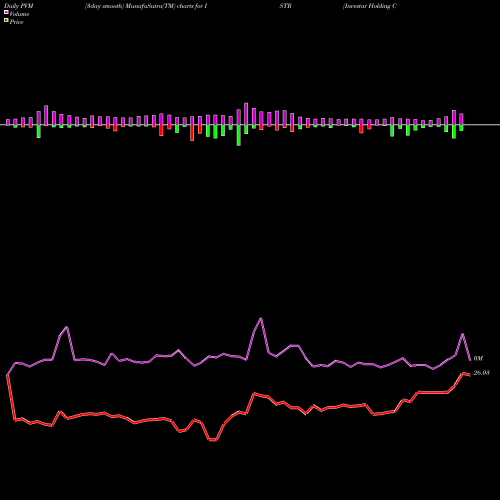Click the Price legend color swatch

pos(6,21)
